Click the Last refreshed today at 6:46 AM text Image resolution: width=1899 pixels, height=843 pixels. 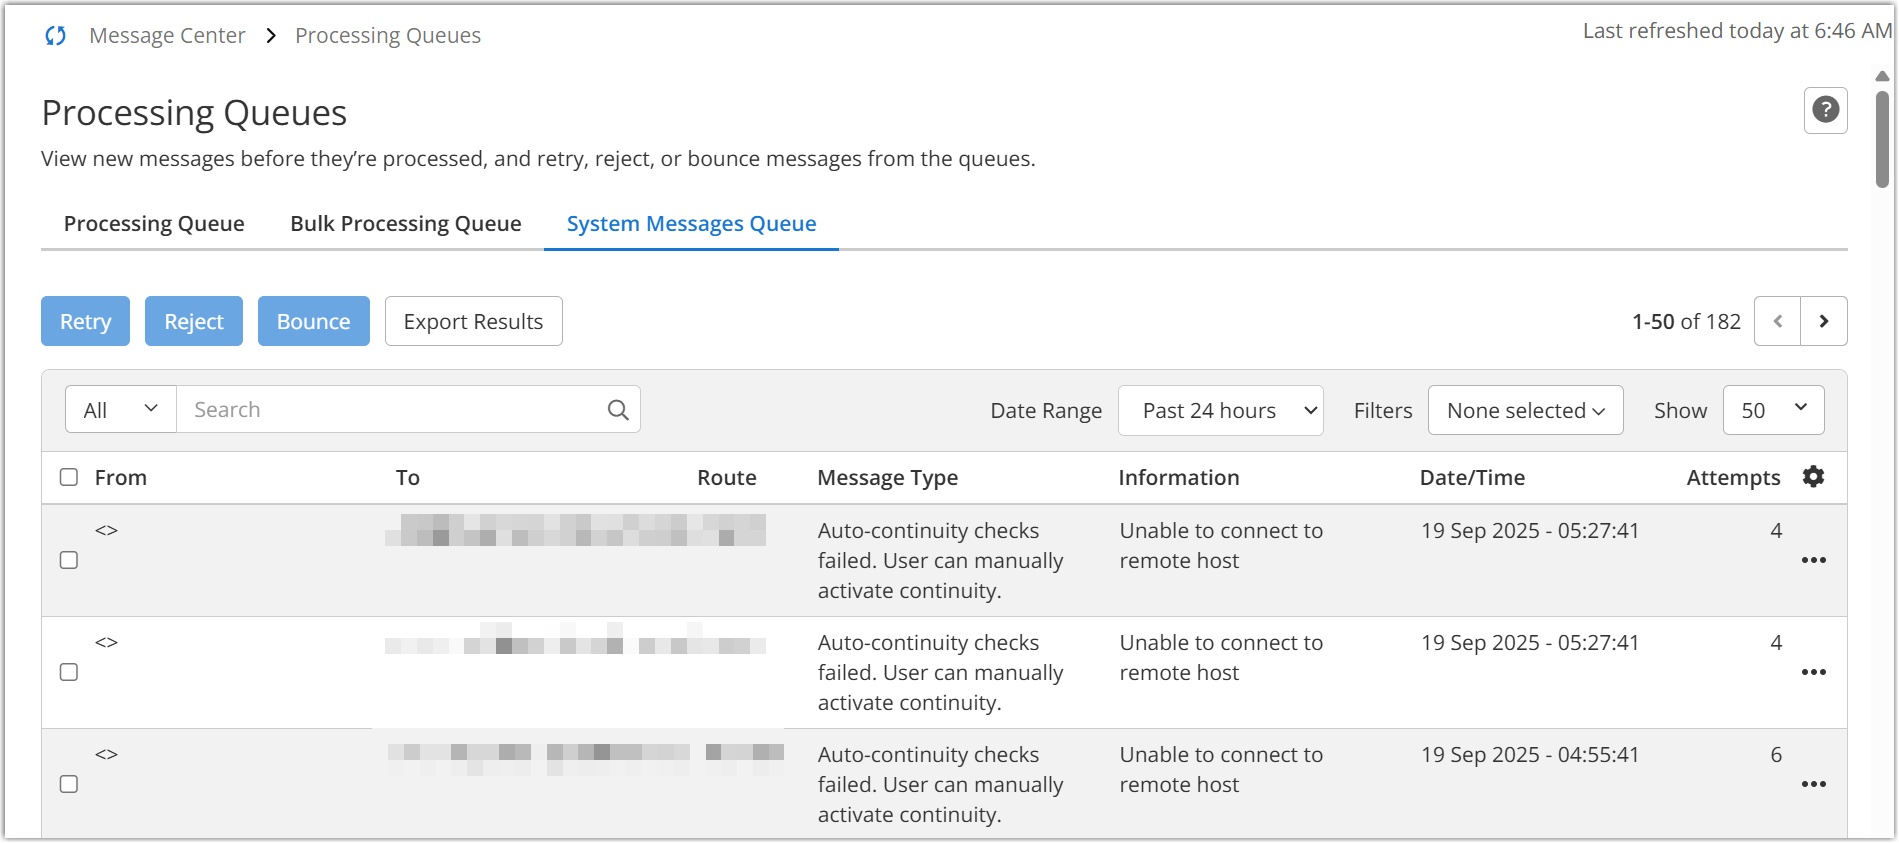[x=1737, y=31]
